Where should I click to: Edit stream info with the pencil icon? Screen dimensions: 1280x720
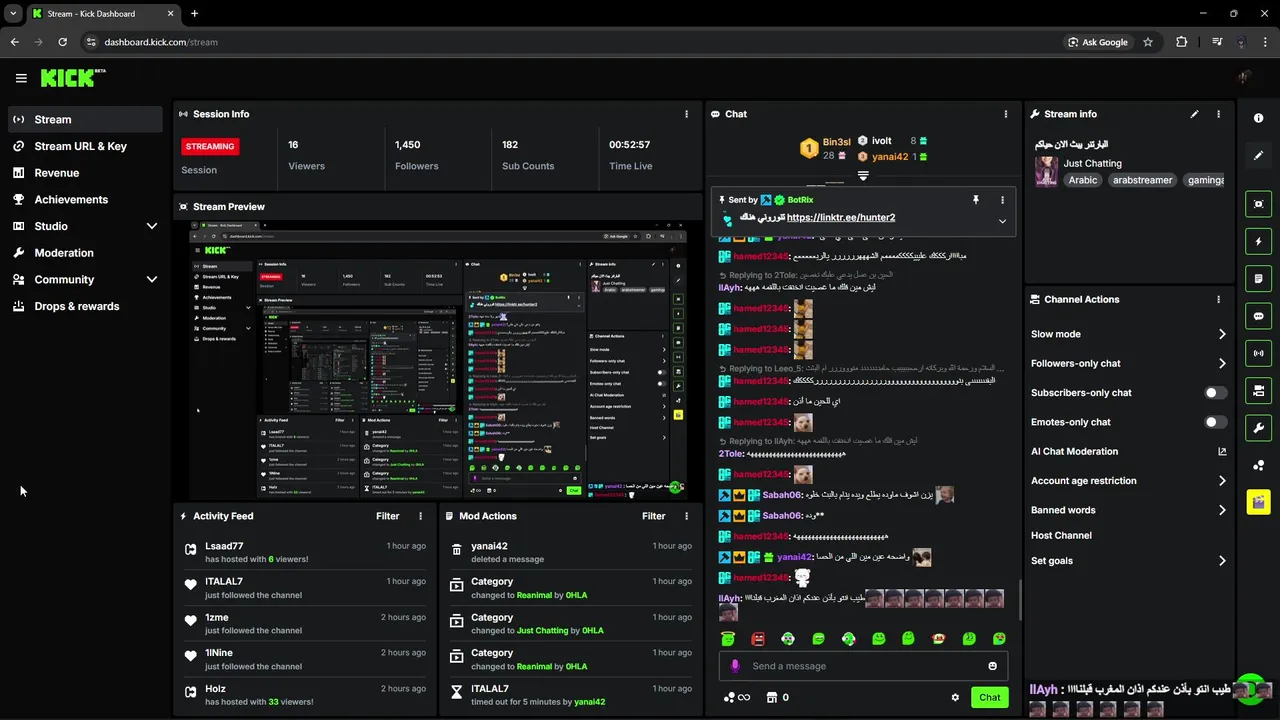(1194, 114)
